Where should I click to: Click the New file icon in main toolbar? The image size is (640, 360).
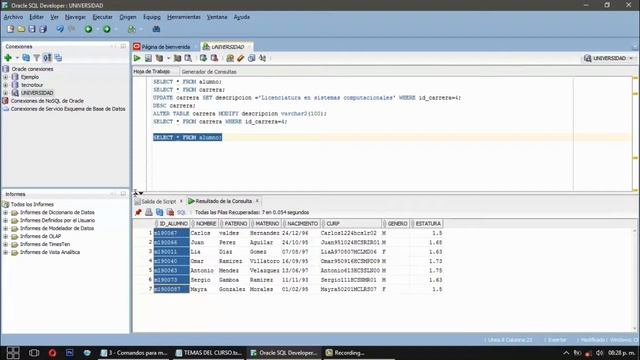(11, 29)
